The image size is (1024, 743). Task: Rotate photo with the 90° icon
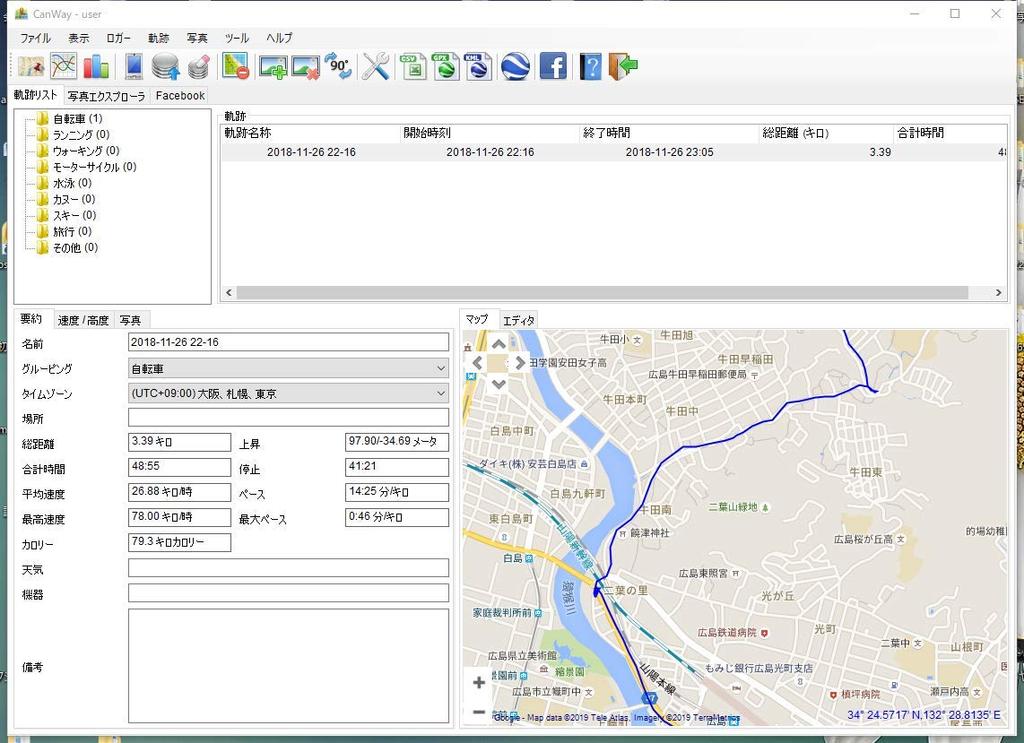click(x=338, y=67)
